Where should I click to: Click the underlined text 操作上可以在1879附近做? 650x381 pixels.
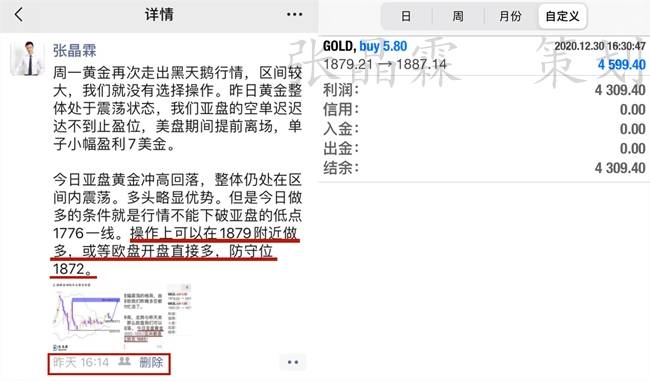click(x=214, y=233)
